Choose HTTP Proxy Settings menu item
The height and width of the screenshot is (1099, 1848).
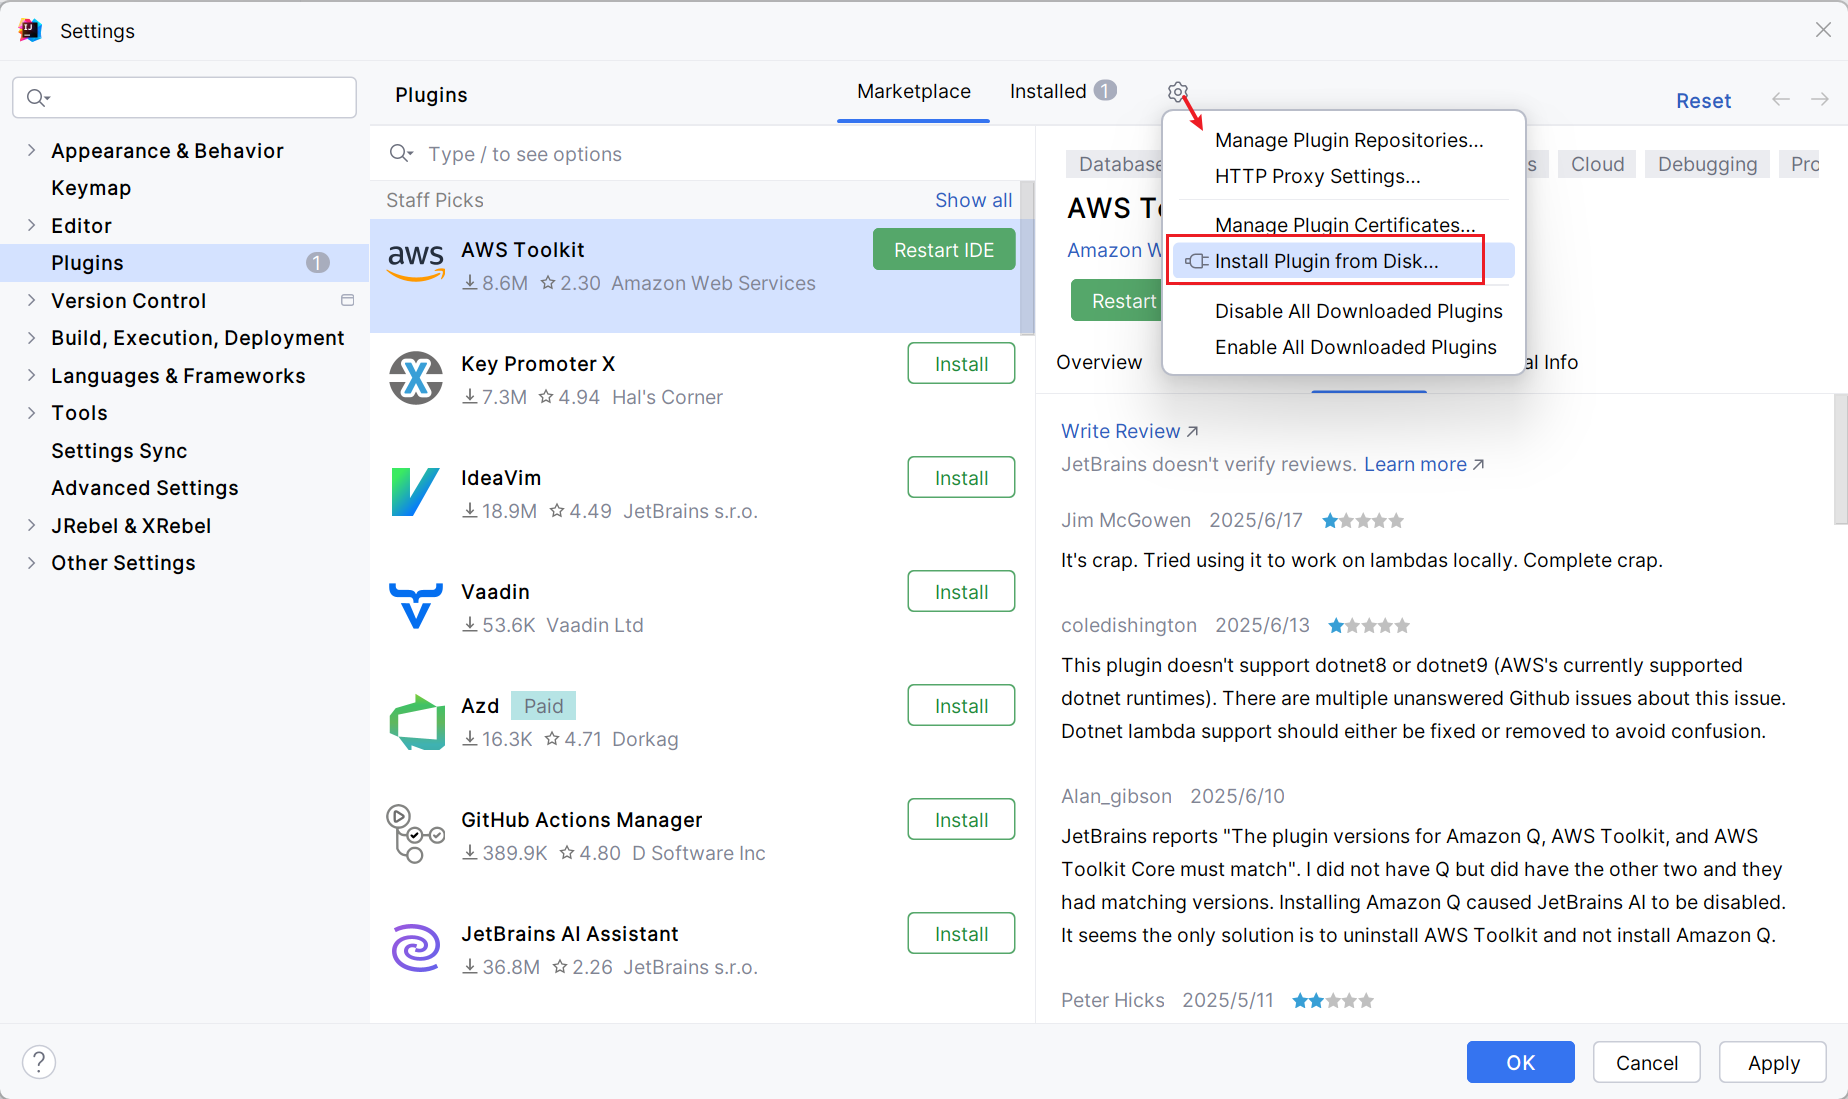(1317, 176)
